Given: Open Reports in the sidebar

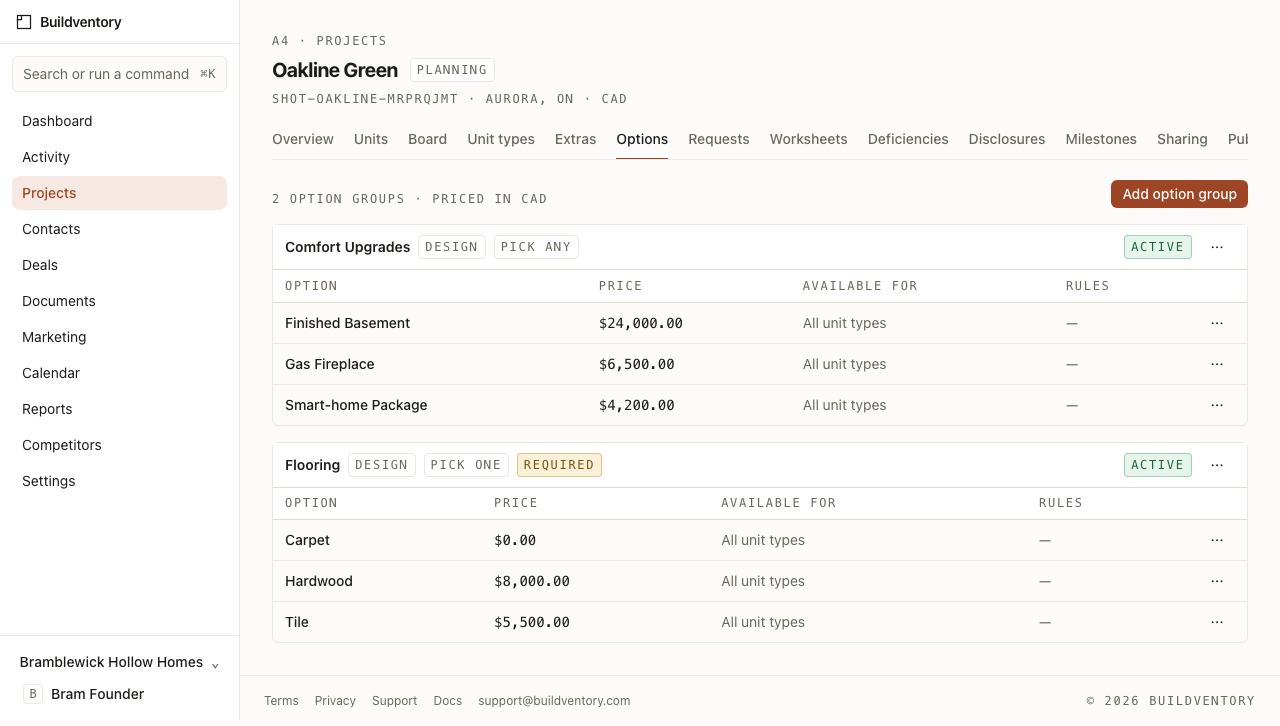Looking at the screenshot, I should [119, 409].
